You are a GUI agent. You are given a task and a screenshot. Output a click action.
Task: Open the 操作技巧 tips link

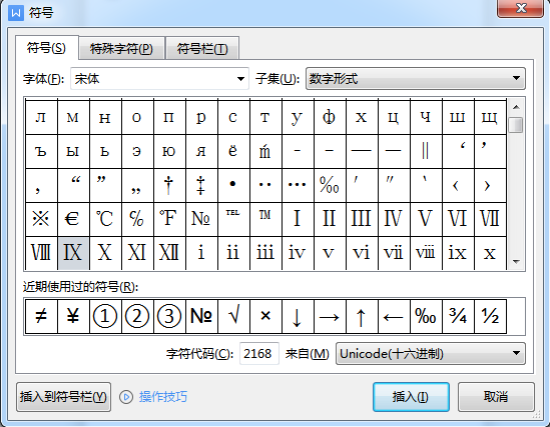pos(163,397)
